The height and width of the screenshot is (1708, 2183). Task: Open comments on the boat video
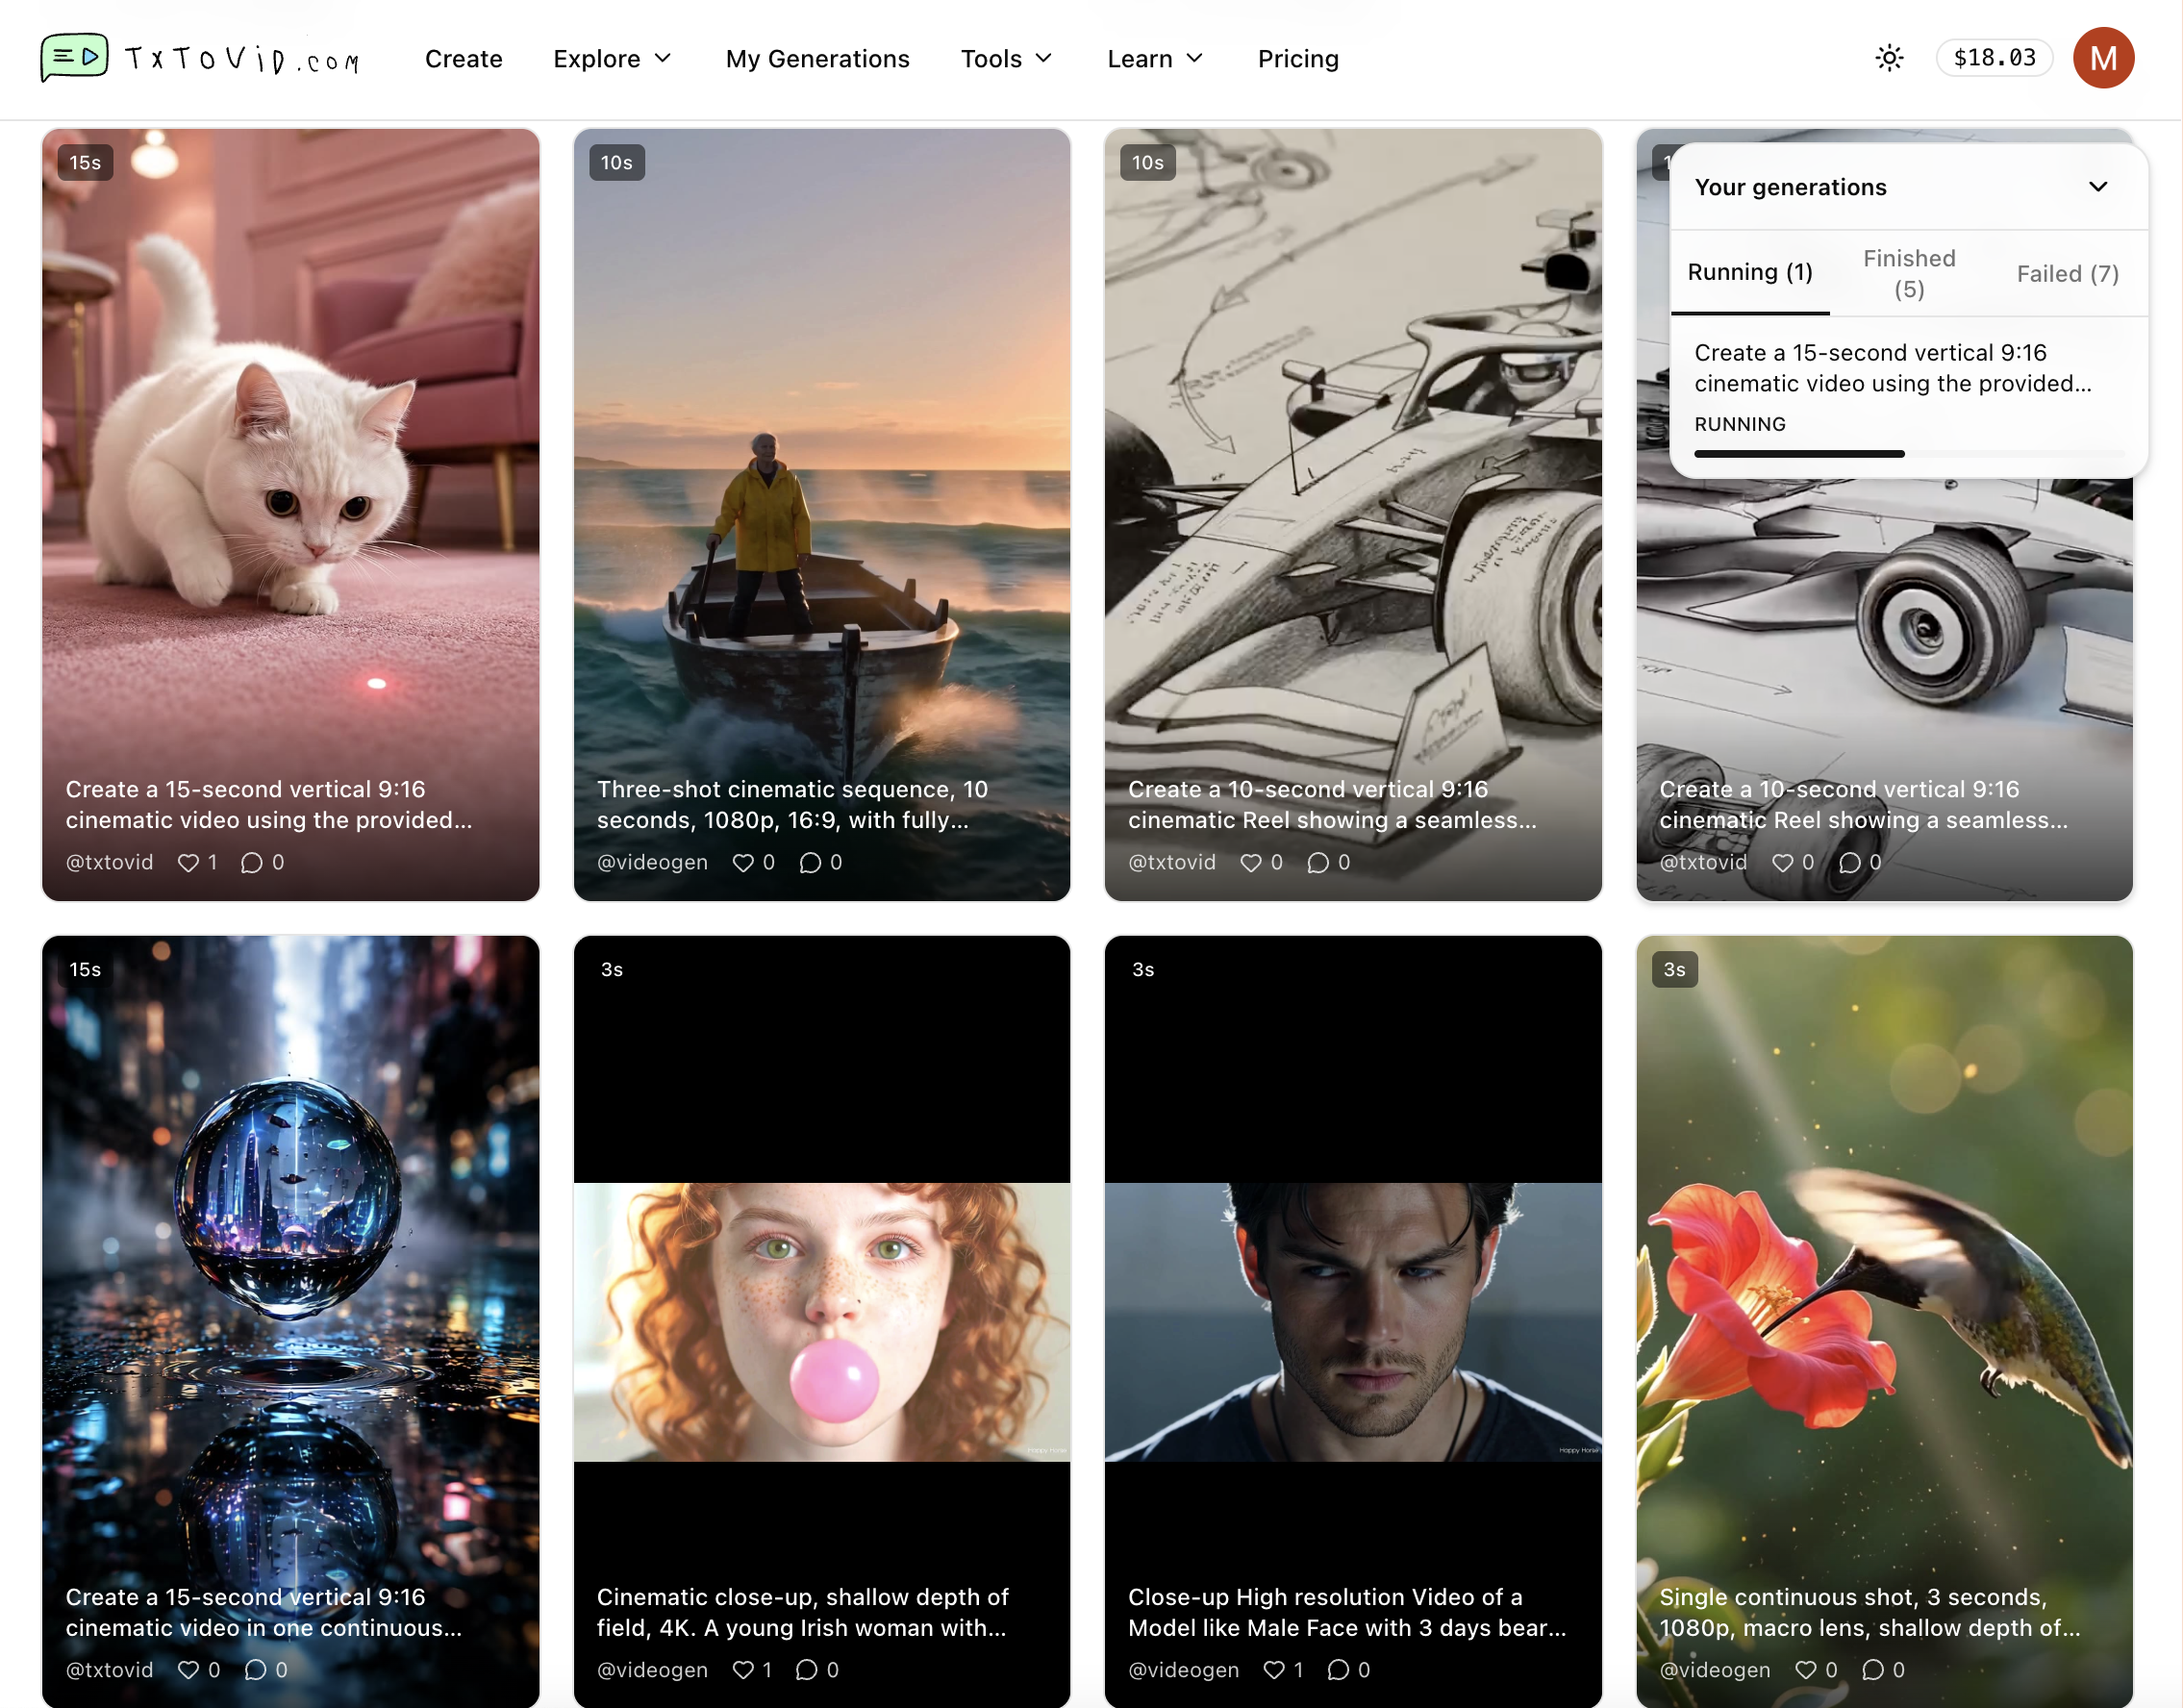pos(810,862)
